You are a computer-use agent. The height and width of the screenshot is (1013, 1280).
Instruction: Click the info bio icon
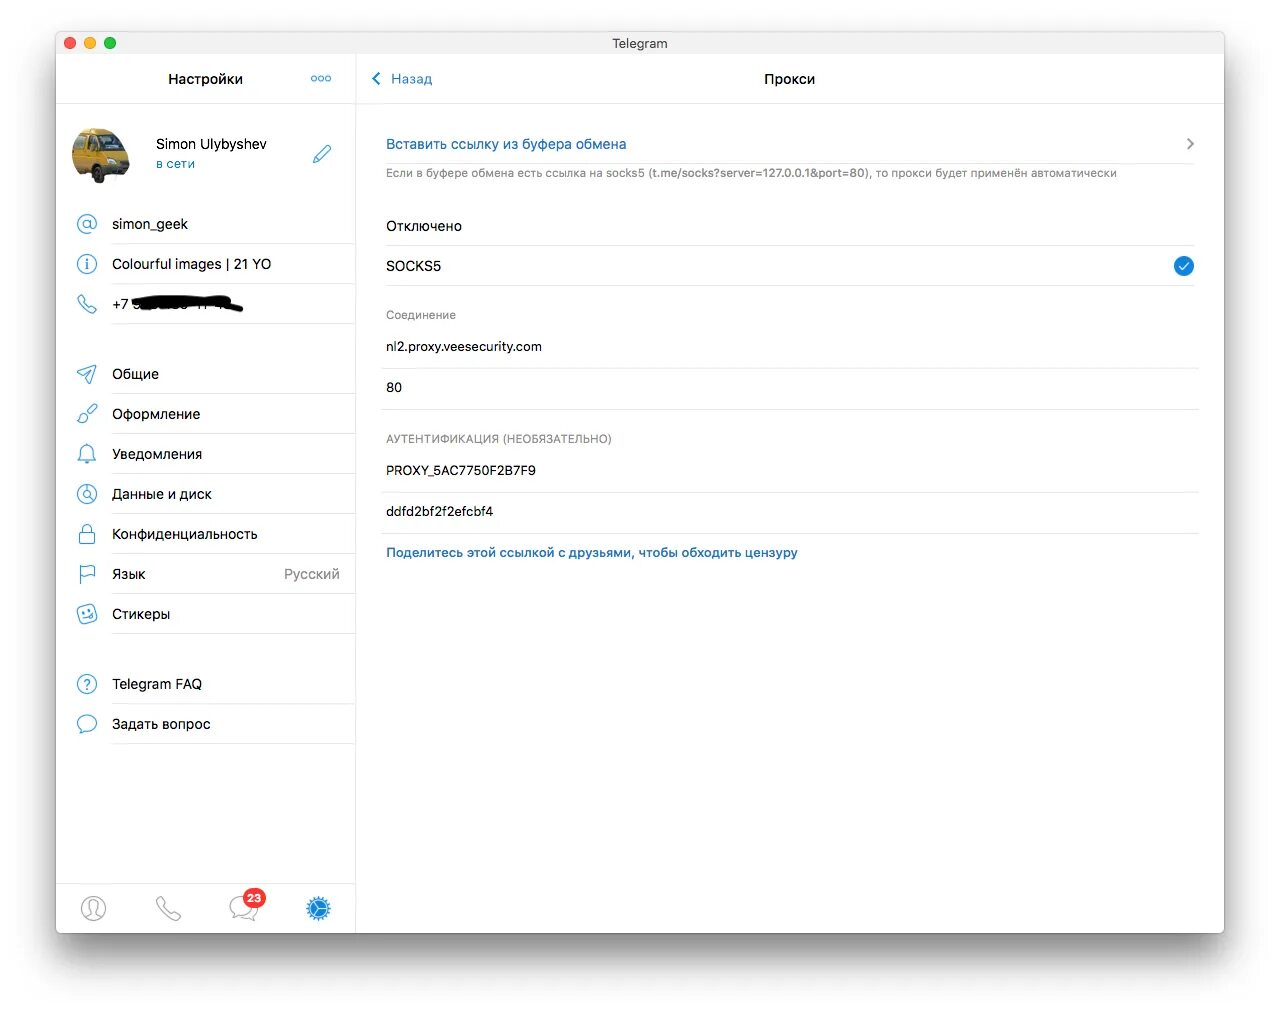pyautogui.click(x=87, y=264)
